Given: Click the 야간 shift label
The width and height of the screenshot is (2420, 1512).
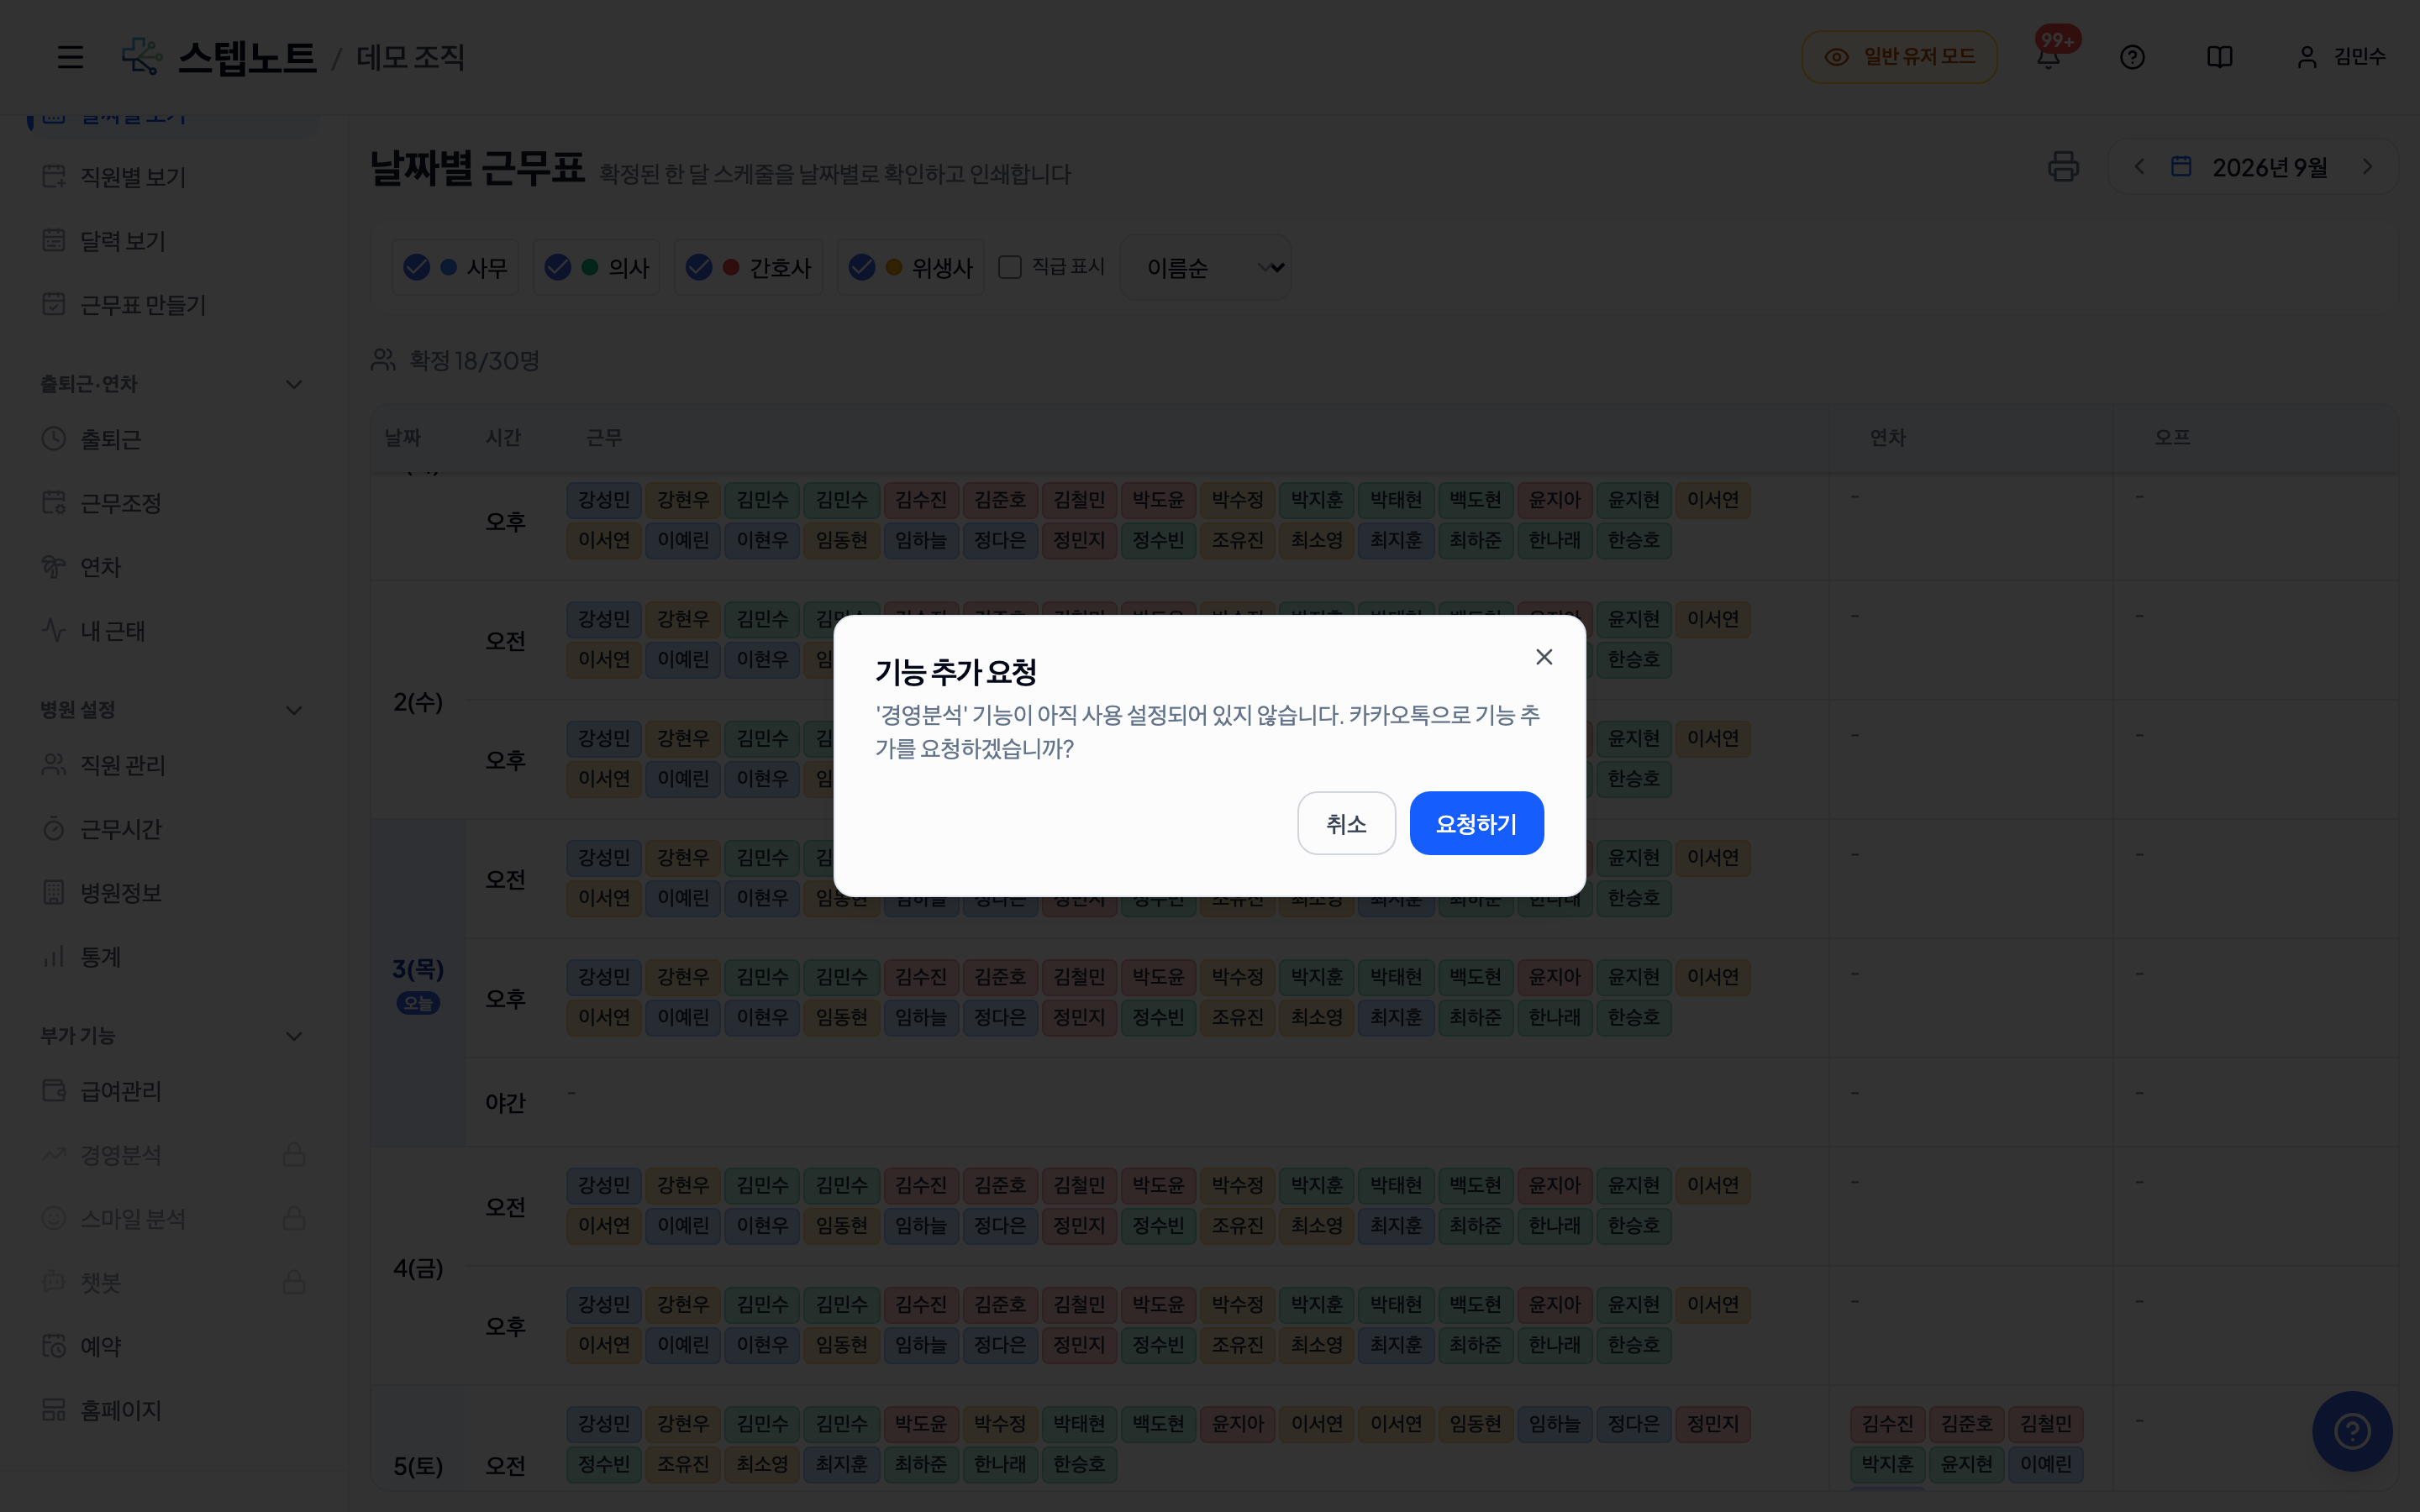Looking at the screenshot, I should coord(505,1103).
